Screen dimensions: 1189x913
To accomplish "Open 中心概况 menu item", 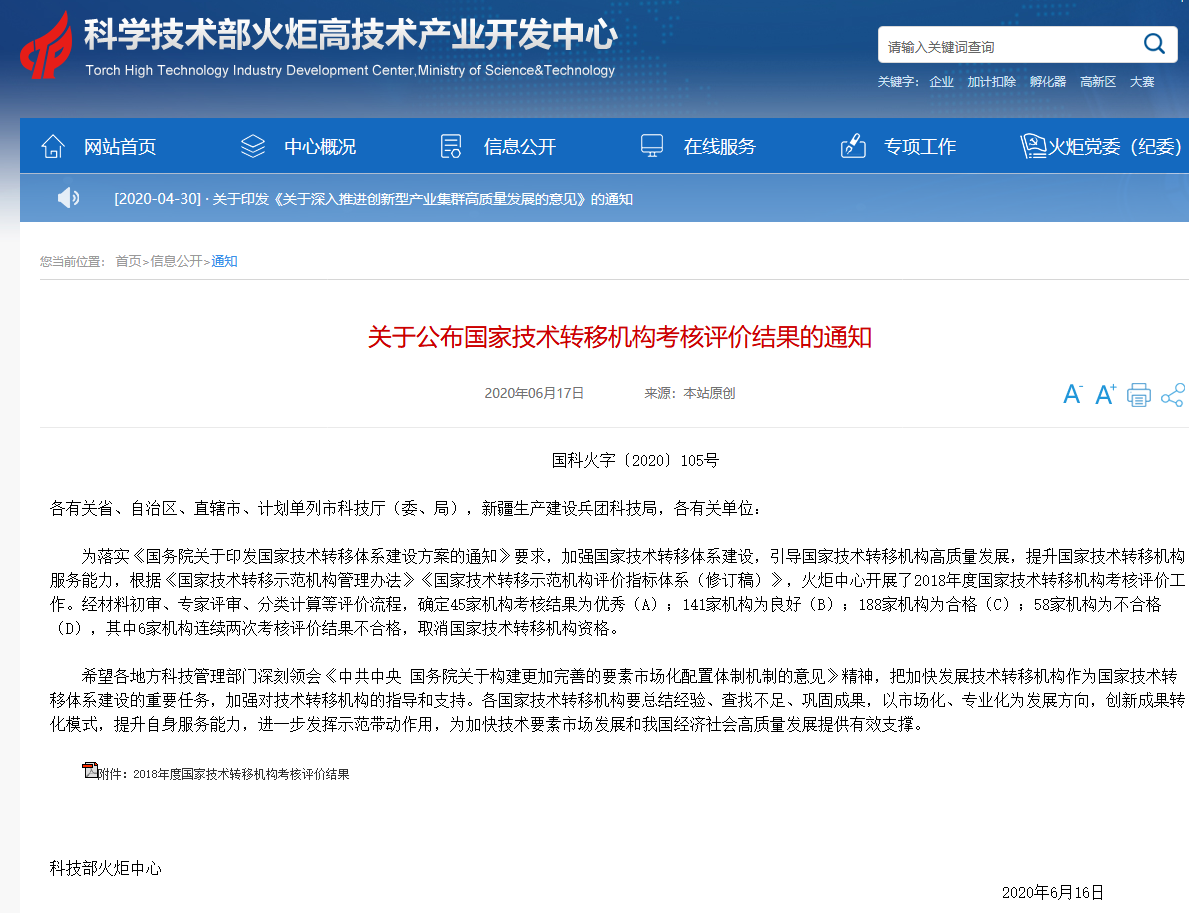I will click(x=320, y=146).
